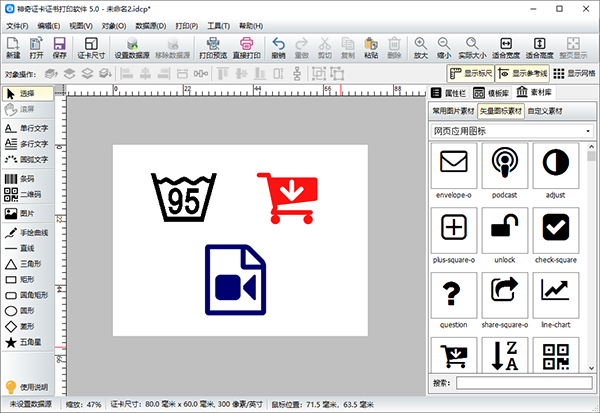Click the 保存 (Save) floppy icon
This screenshot has height=413, width=600.
(x=59, y=48)
